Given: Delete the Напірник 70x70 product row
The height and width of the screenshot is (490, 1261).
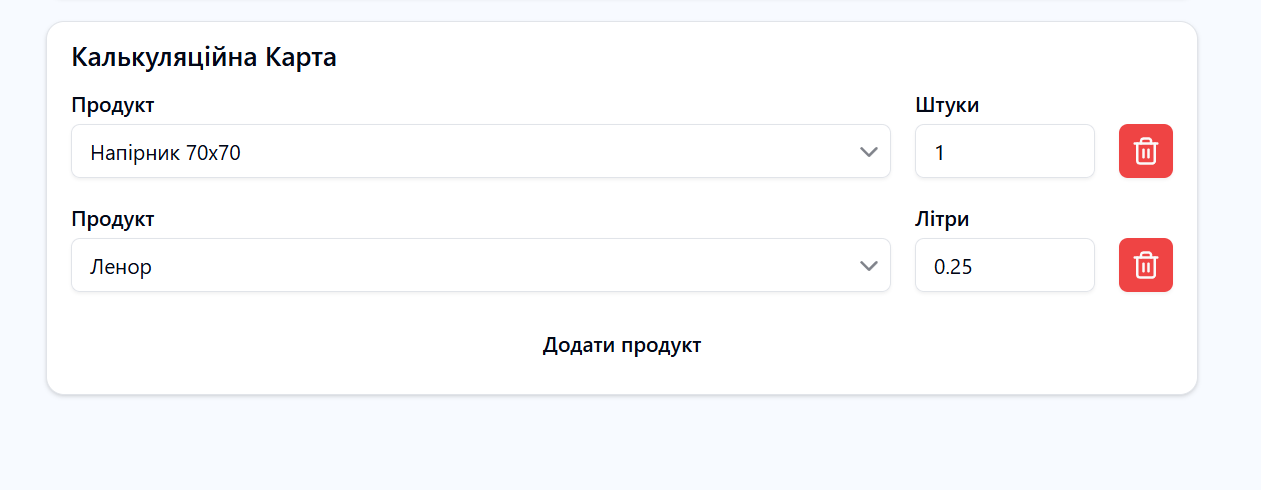Looking at the screenshot, I should pyautogui.click(x=1145, y=151).
